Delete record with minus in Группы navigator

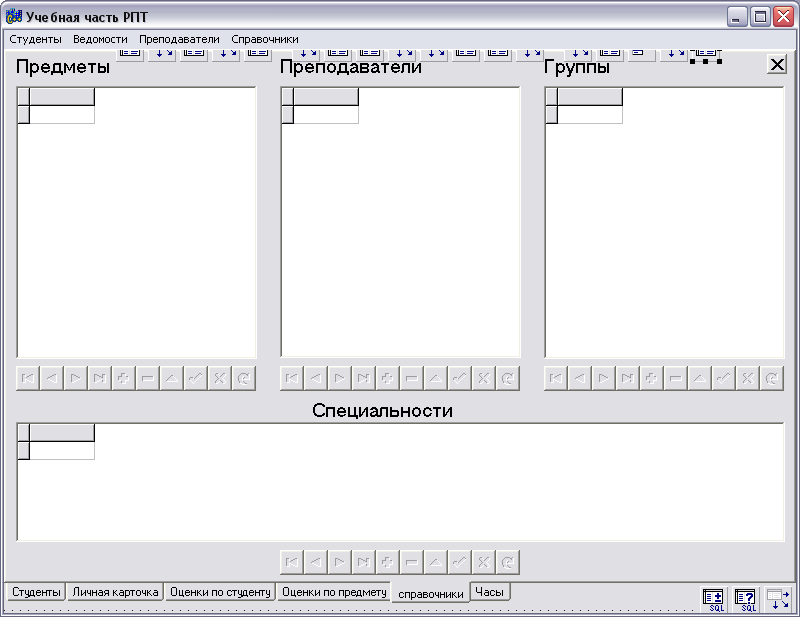coord(676,379)
